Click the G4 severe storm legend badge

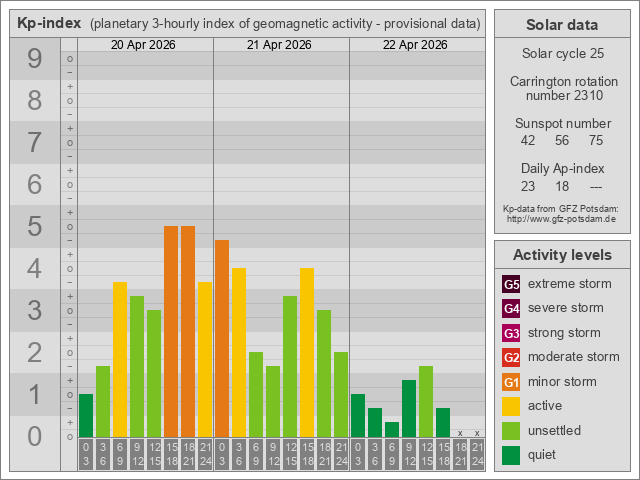coord(511,308)
